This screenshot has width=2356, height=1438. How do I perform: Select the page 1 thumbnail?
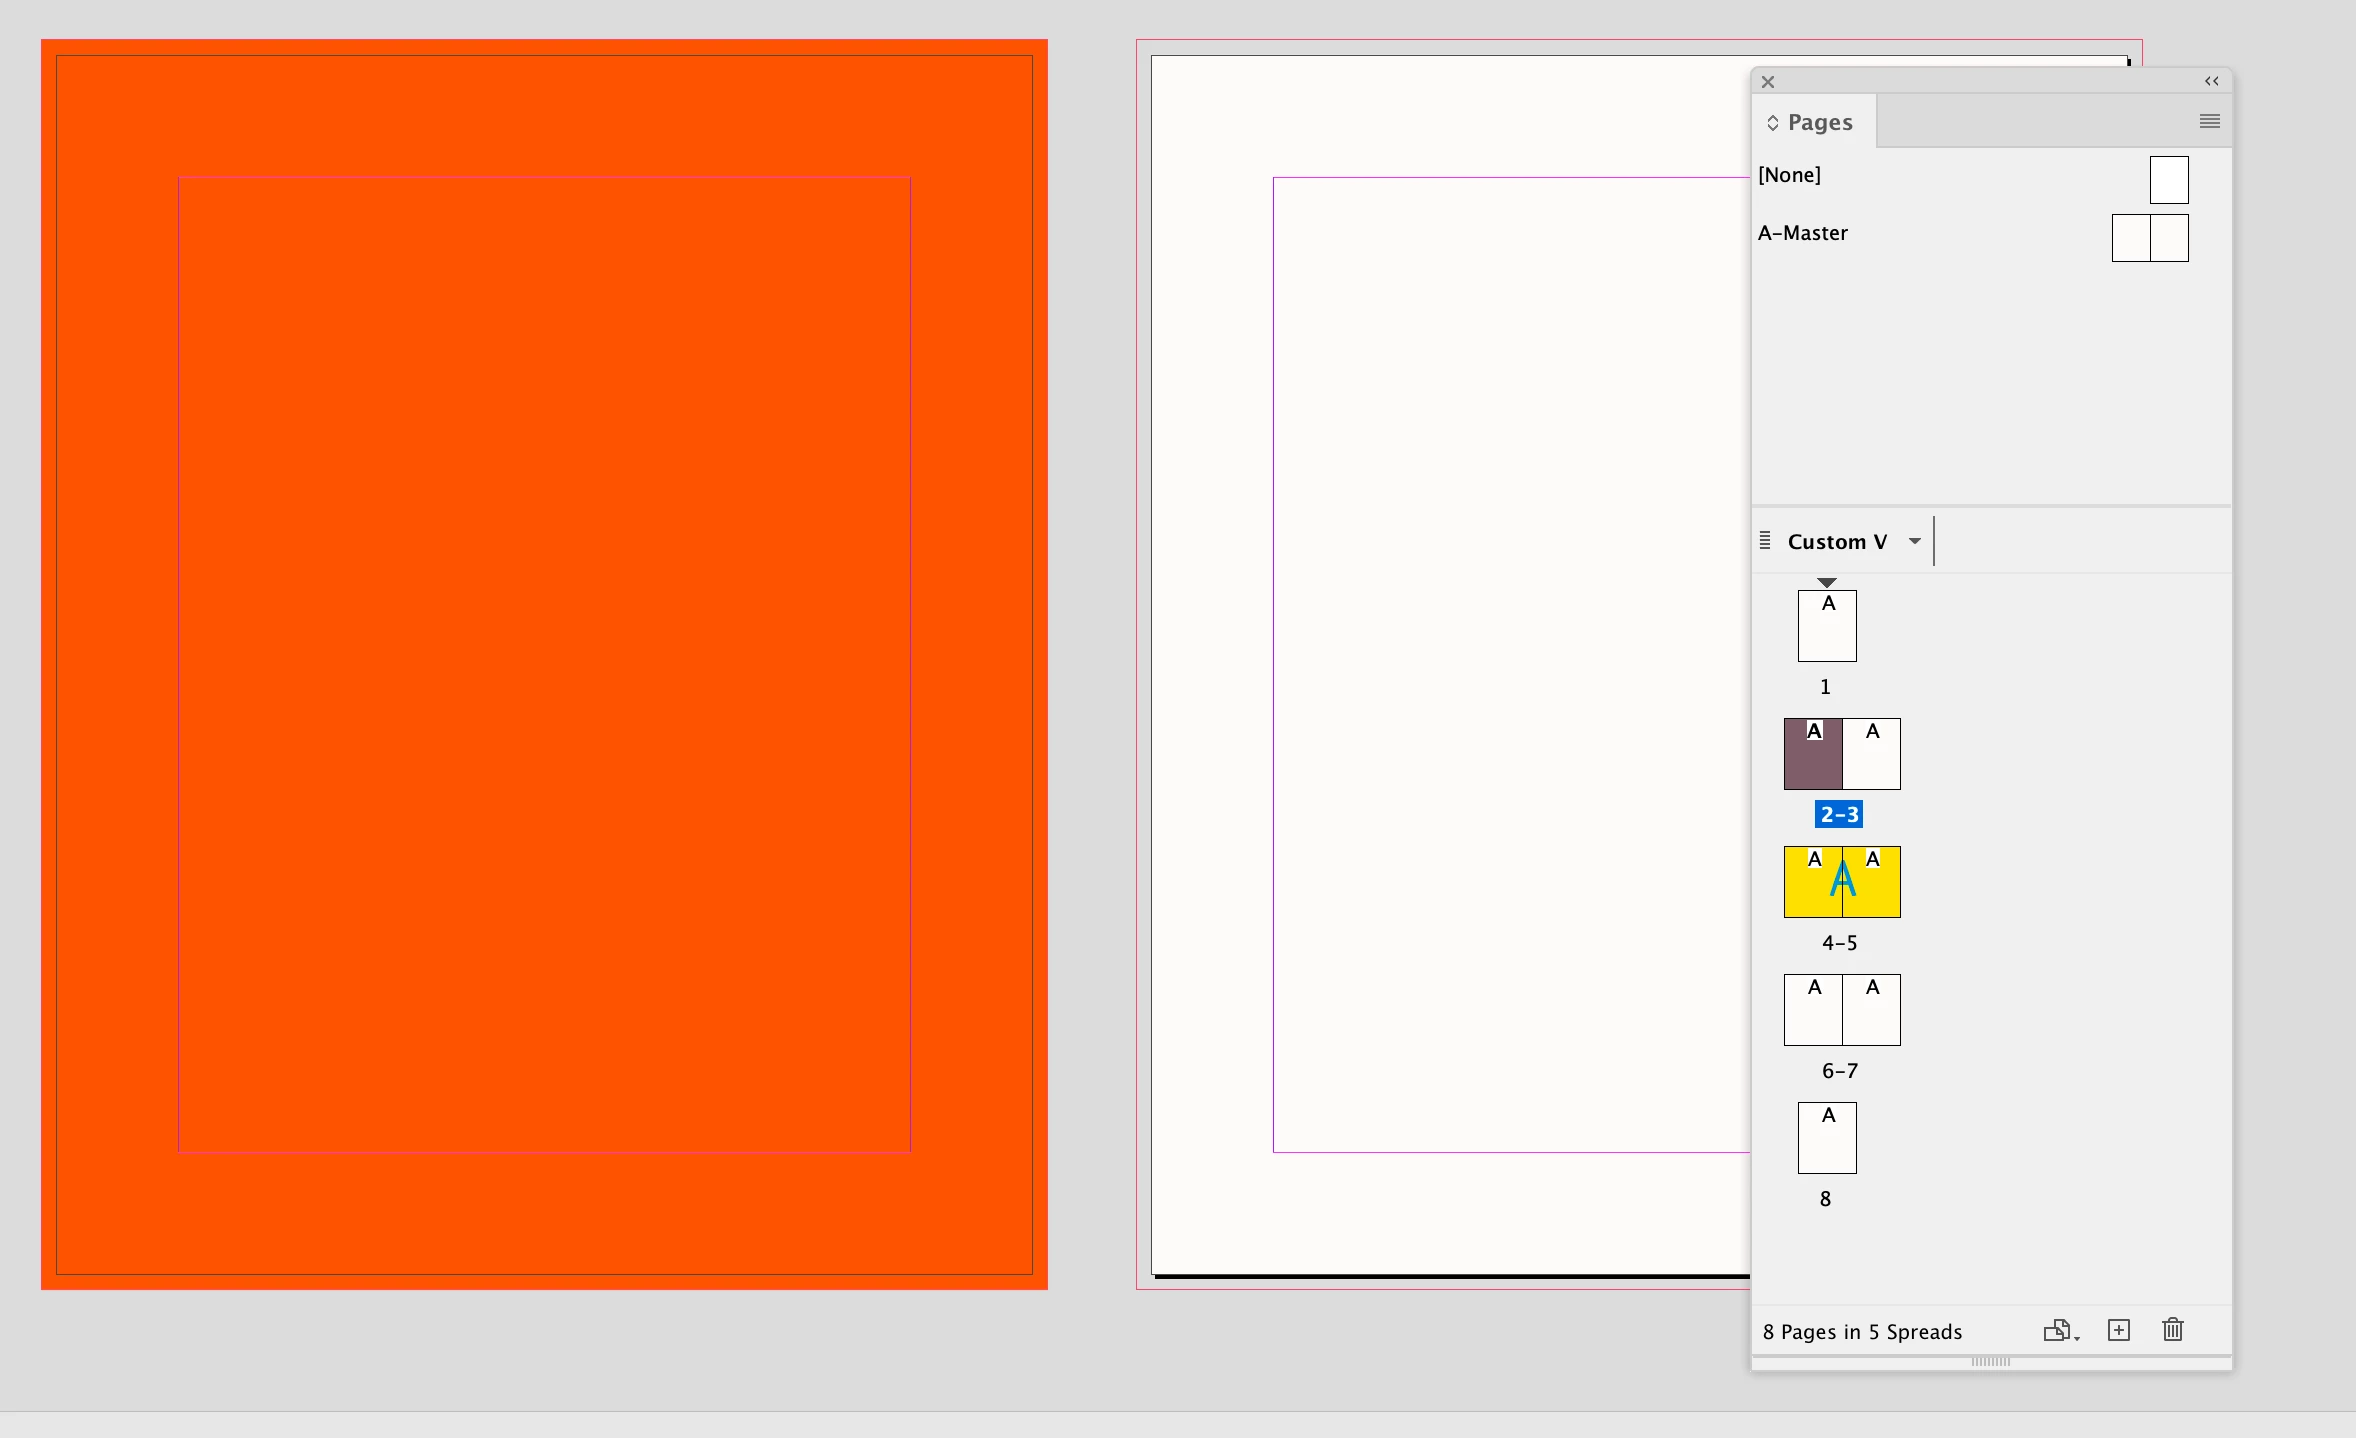pos(1827,627)
